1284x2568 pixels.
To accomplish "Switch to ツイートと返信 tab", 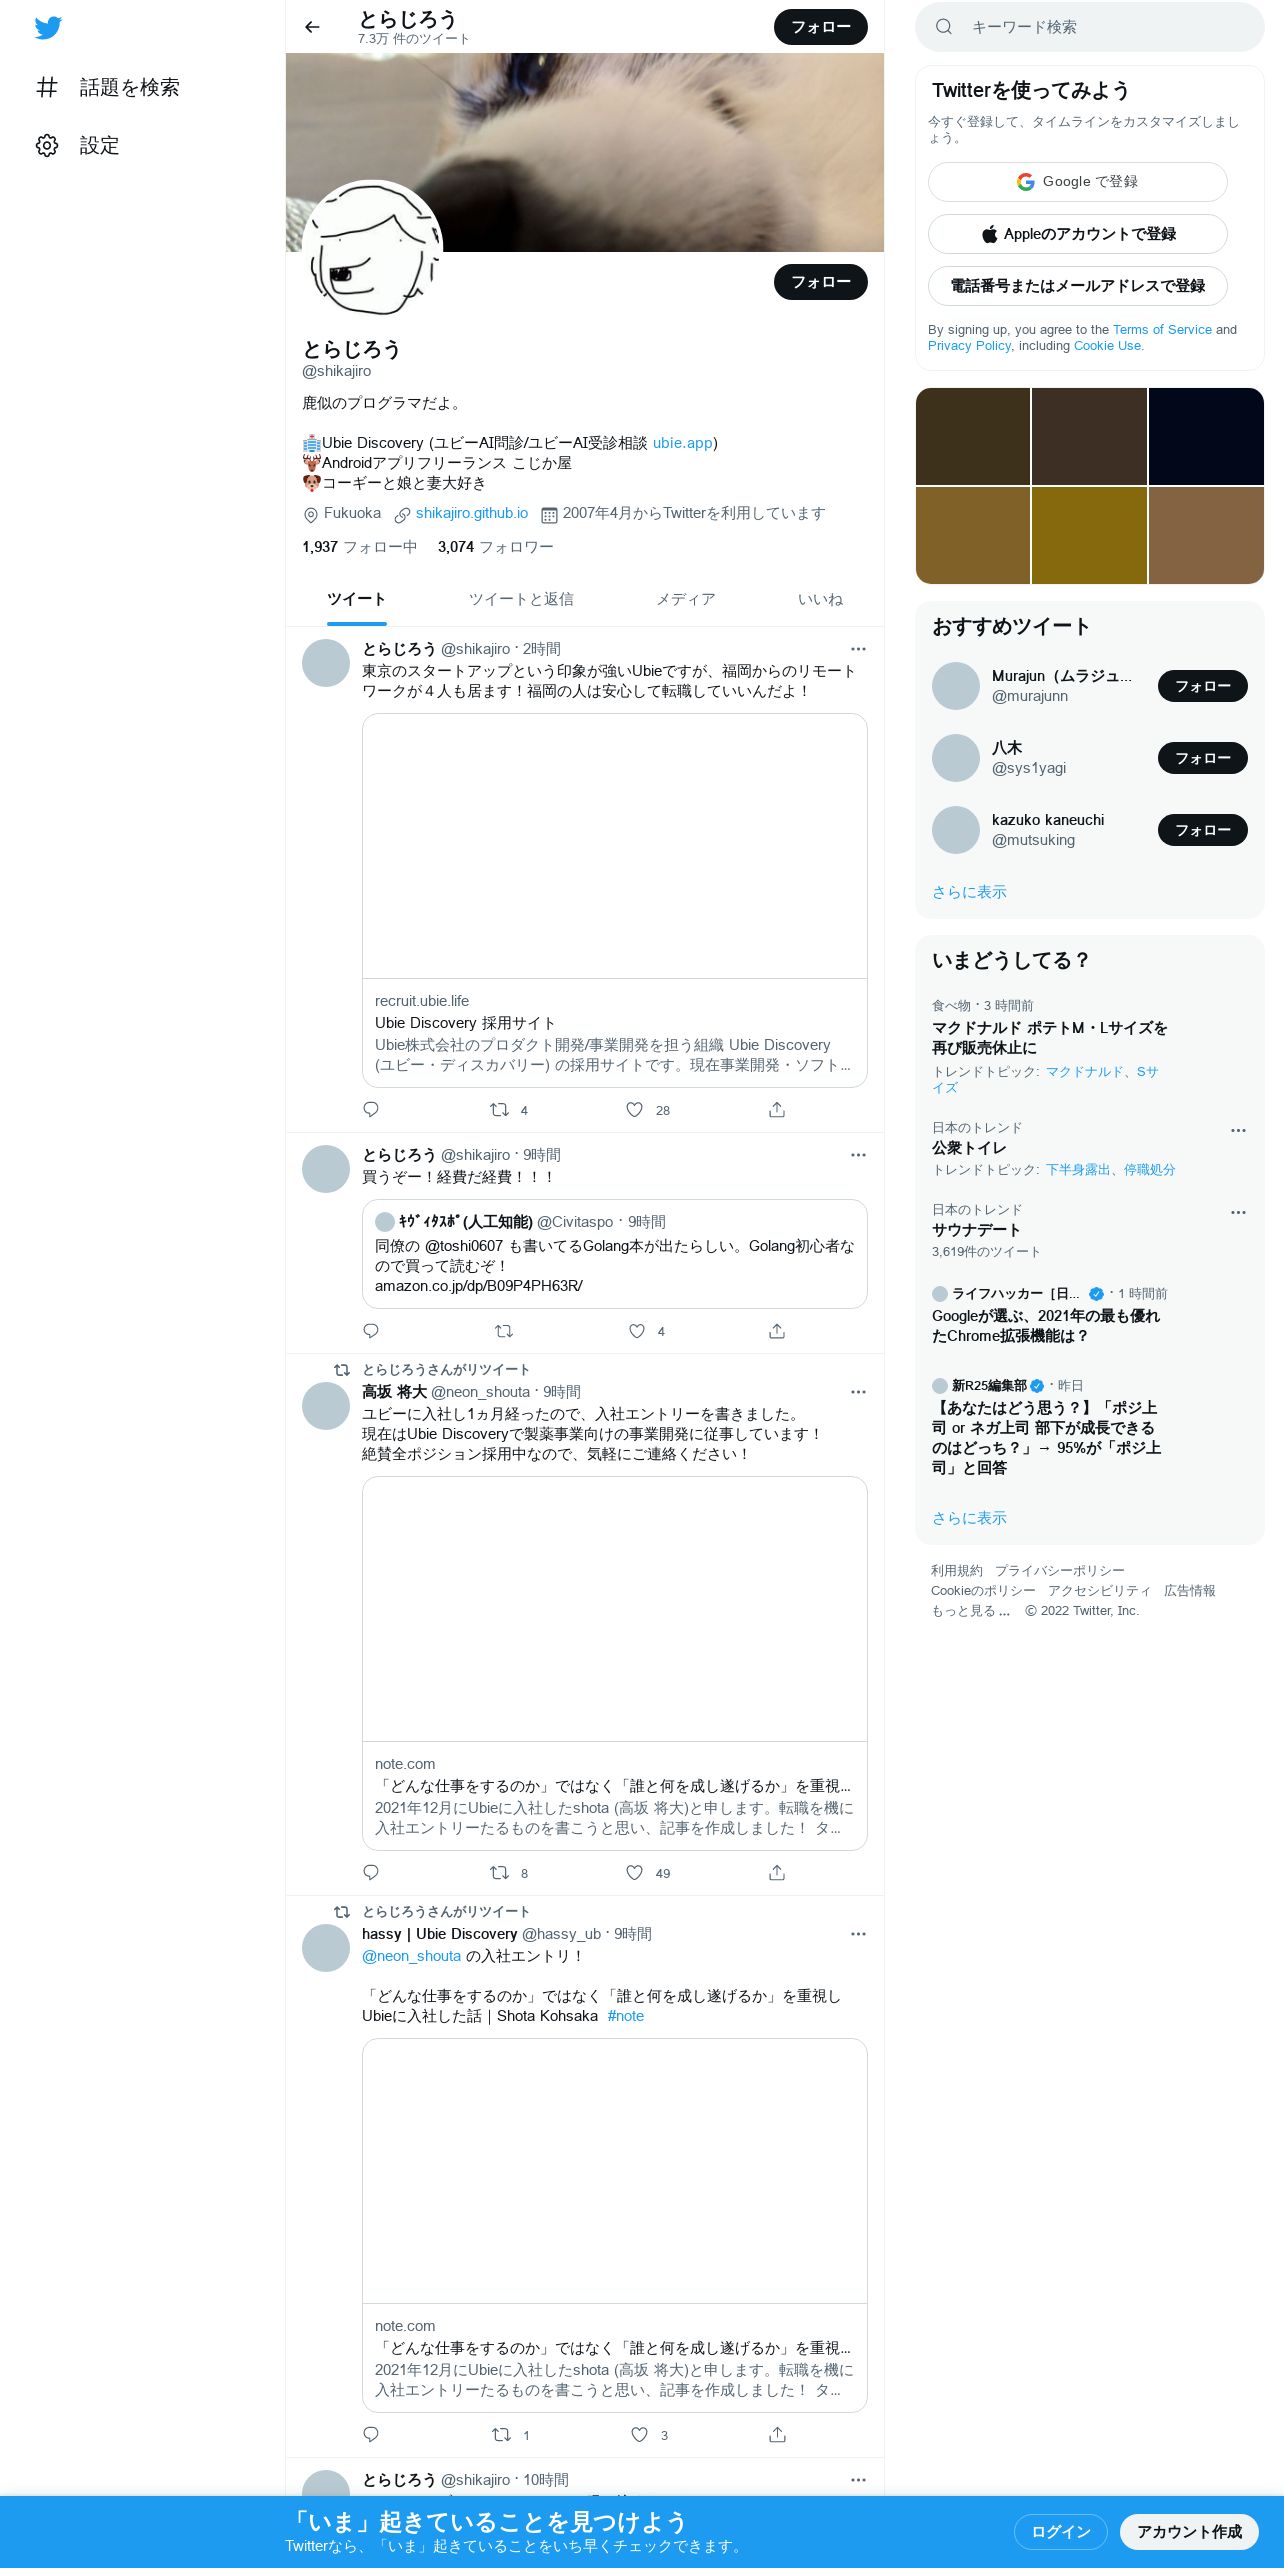I will [x=521, y=599].
